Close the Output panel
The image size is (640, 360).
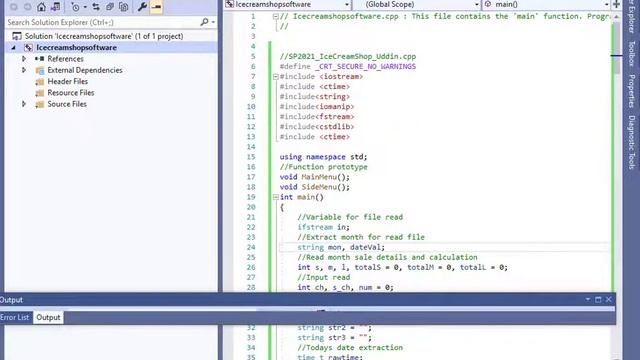coord(609,300)
